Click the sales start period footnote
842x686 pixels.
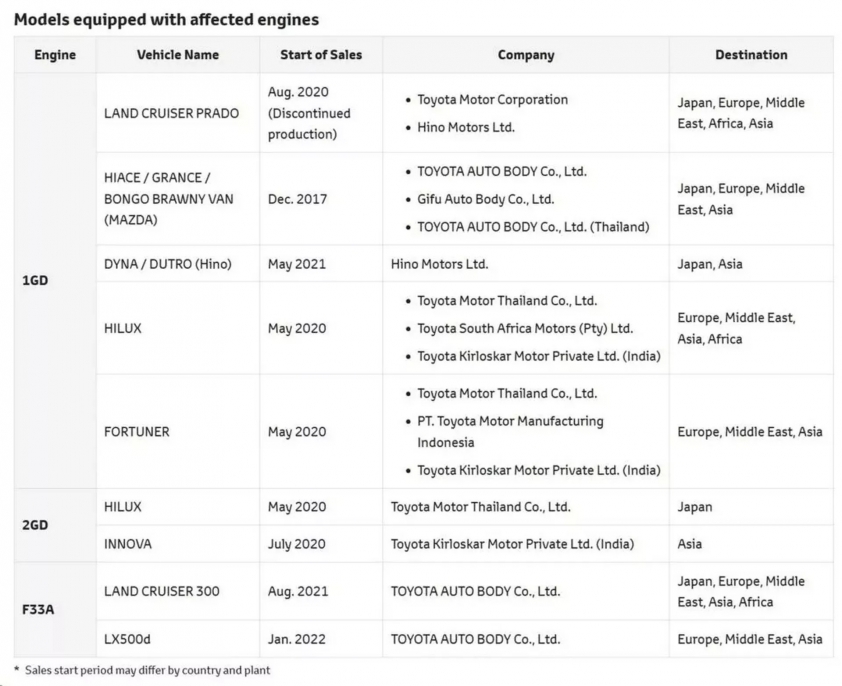(142, 670)
